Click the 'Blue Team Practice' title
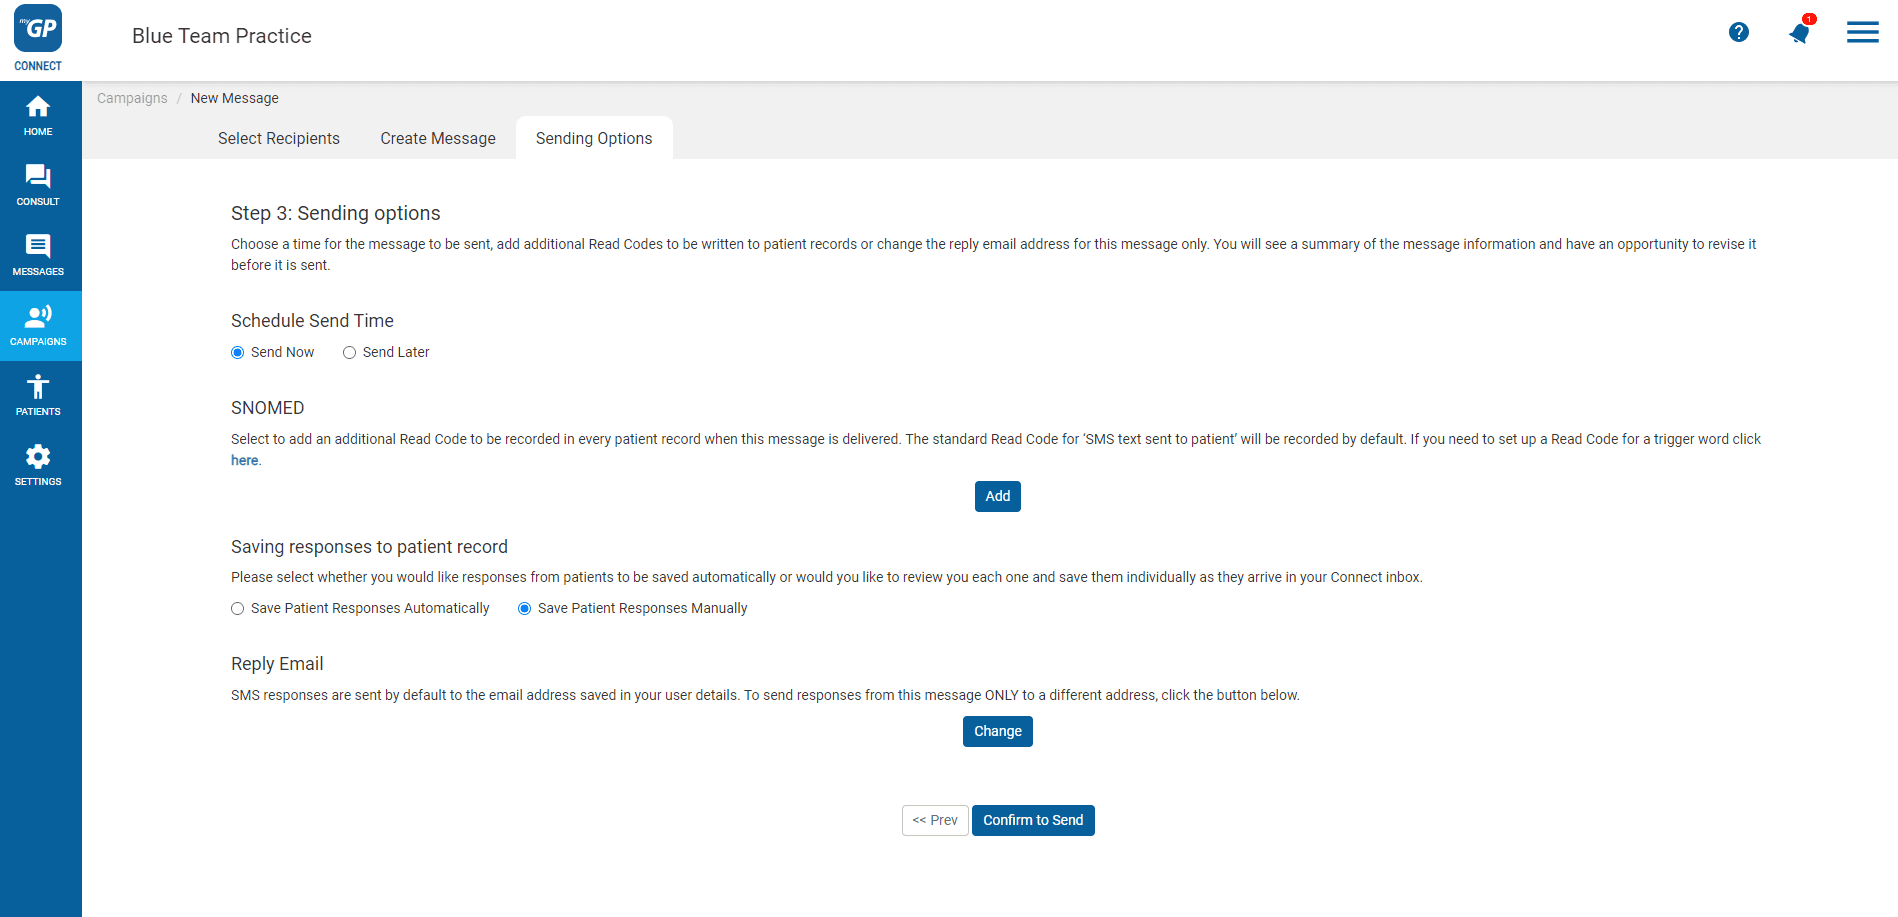 click(222, 36)
